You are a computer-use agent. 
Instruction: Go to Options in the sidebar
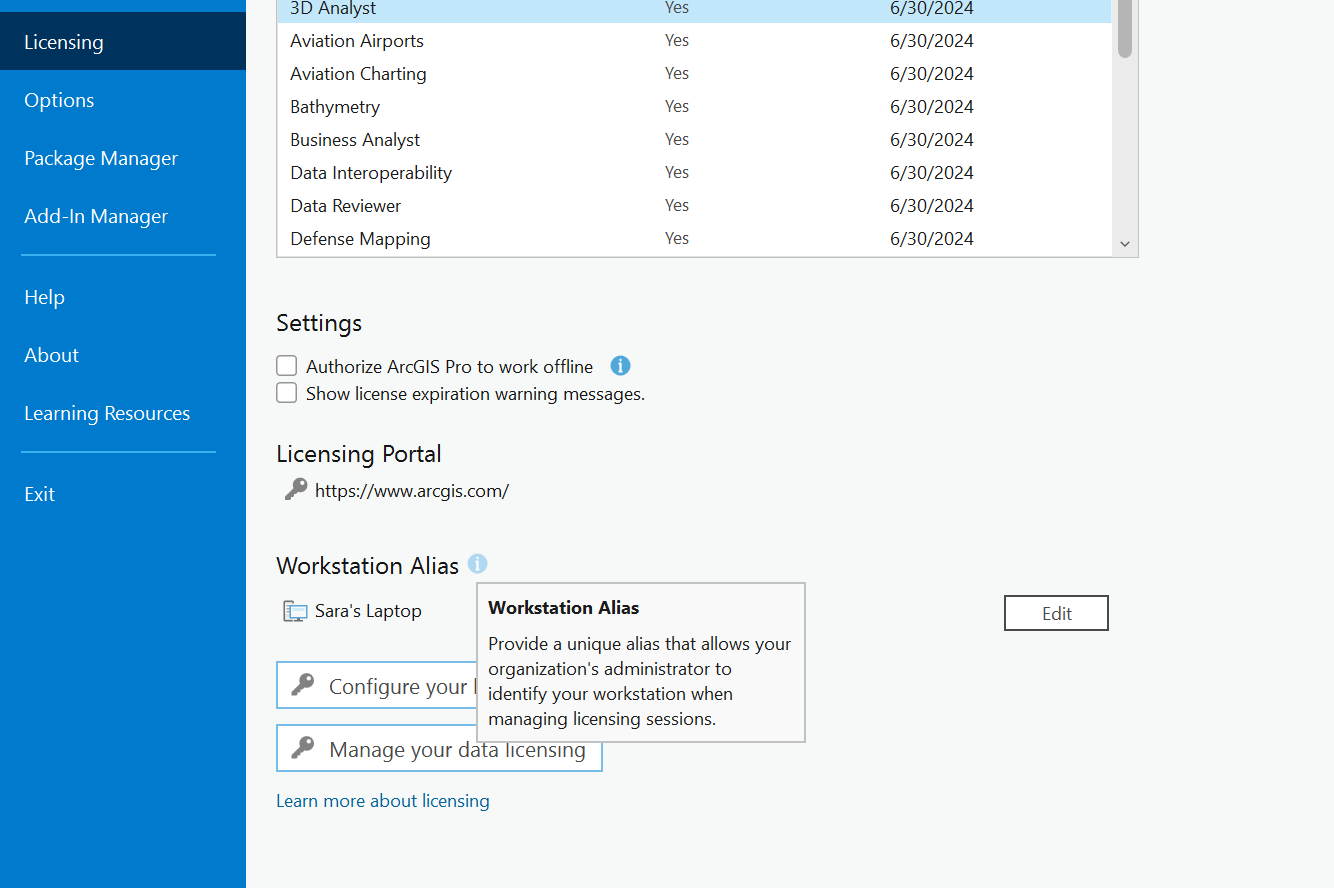123,100
